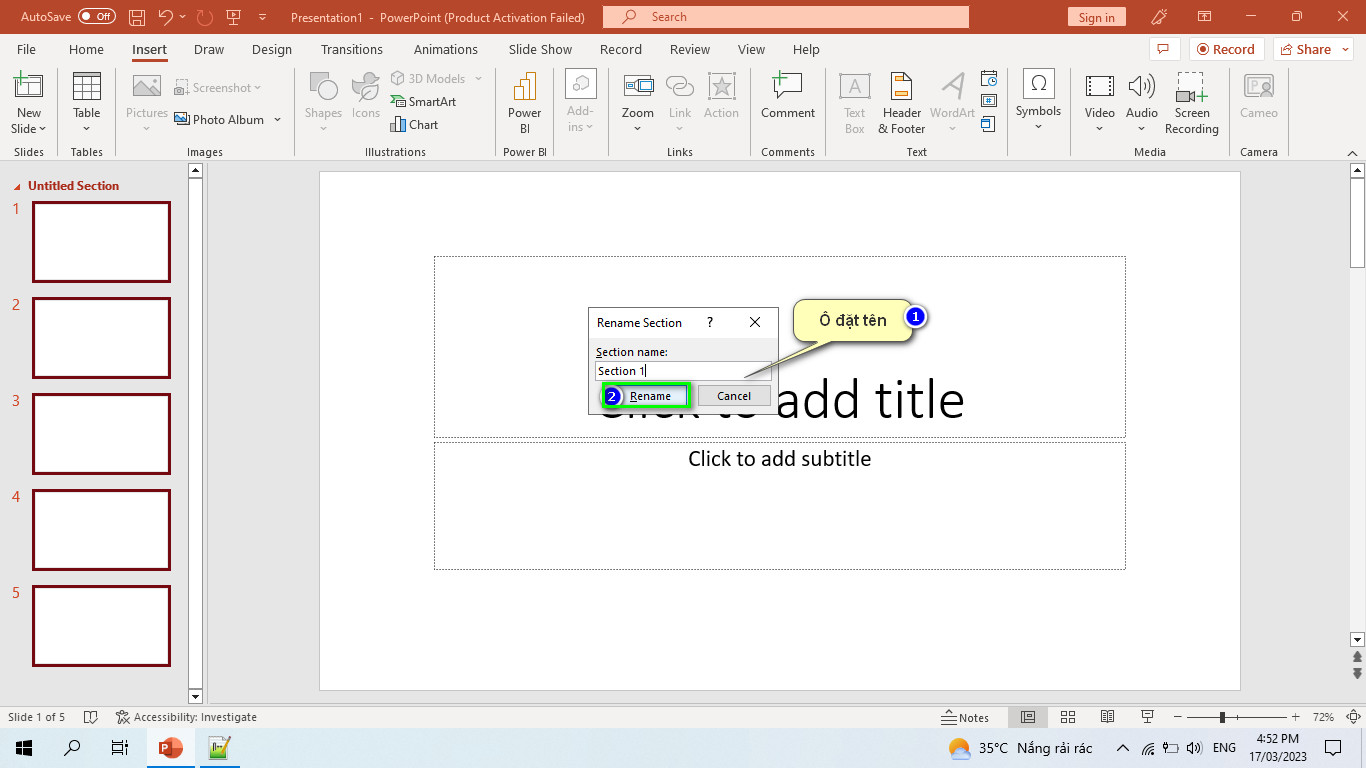Toggle Notes pane in status bar
The image size is (1366, 768).
point(965,717)
